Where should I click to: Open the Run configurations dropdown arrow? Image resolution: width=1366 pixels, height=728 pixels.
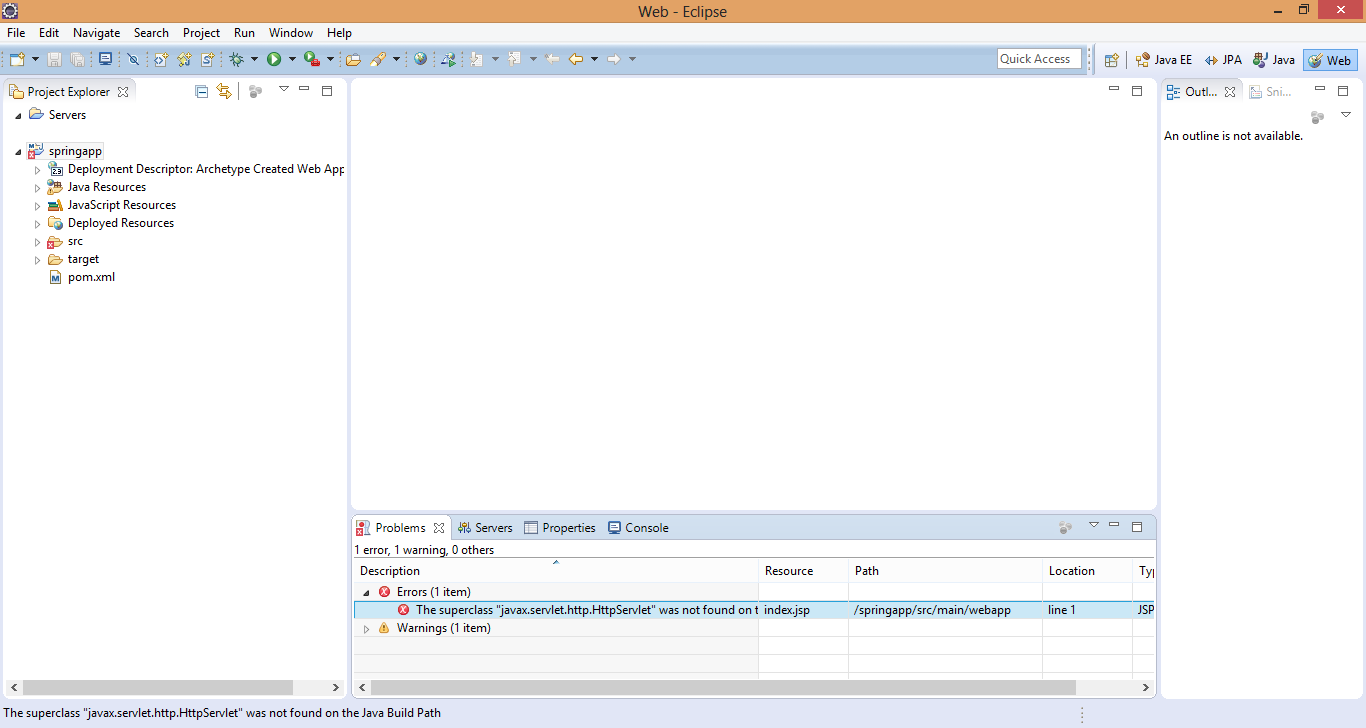click(x=292, y=59)
